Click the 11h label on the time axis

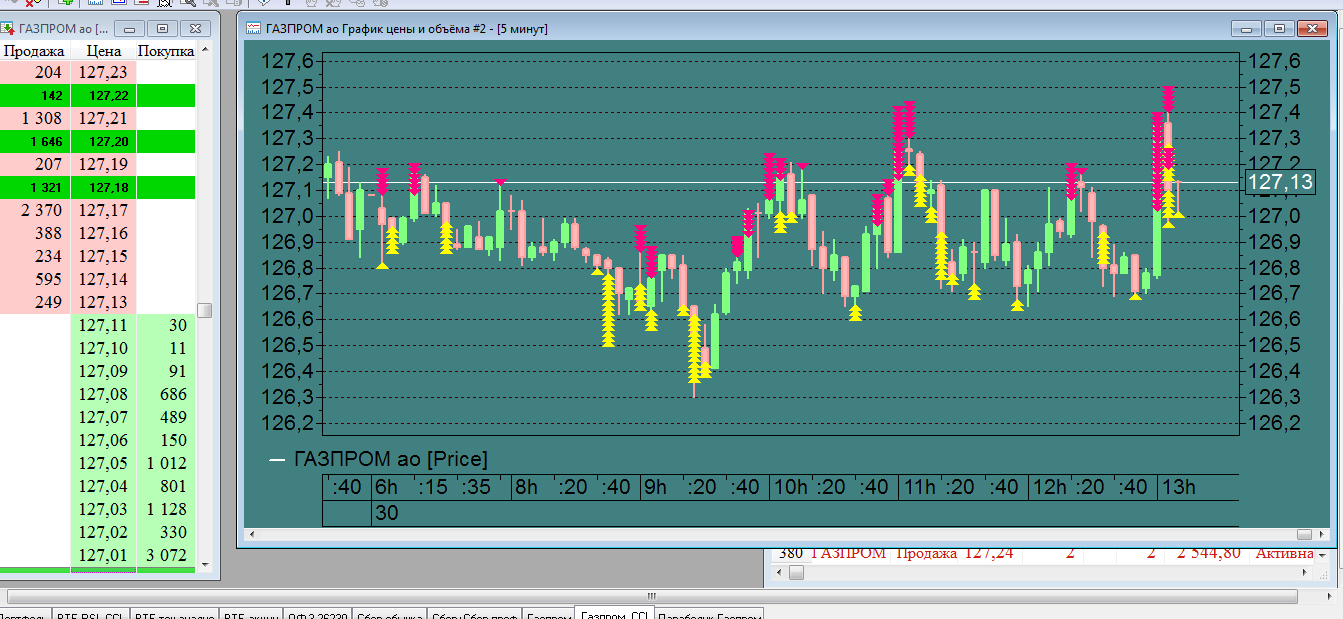click(919, 488)
